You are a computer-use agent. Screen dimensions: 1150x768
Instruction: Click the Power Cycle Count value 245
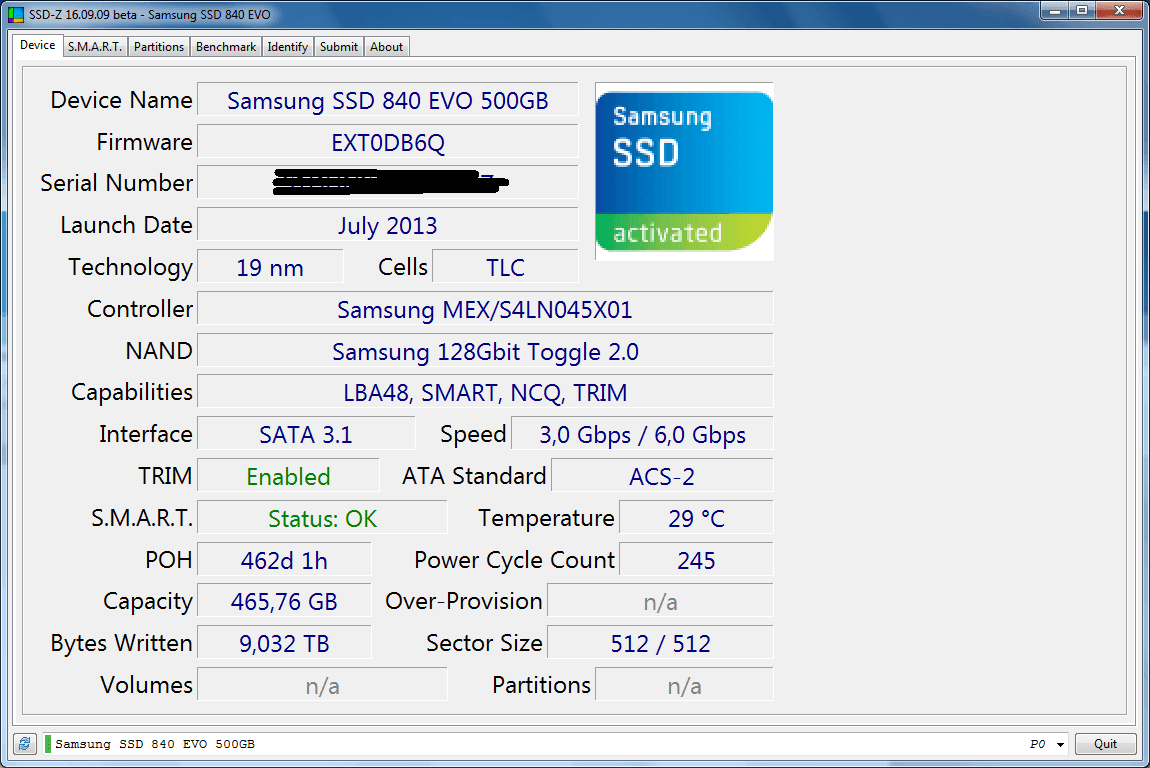coord(696,560)
